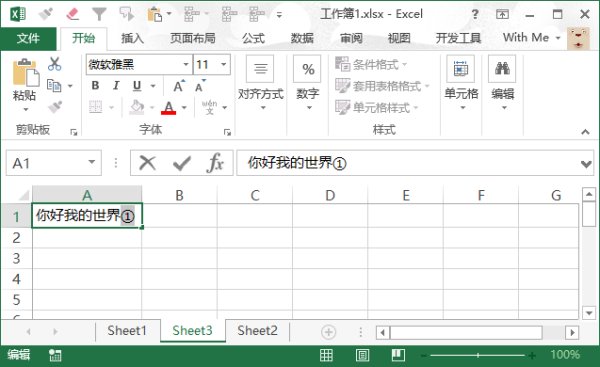
Task: Switch to the 插入 Insert tab
Action: (x=132, y=38)
